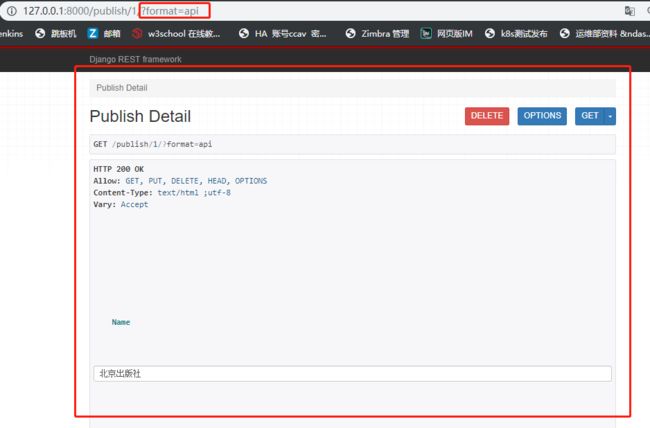Open the HA 账号ccav bookmark
Screen dimensions: 650x428
click(282, 34)
